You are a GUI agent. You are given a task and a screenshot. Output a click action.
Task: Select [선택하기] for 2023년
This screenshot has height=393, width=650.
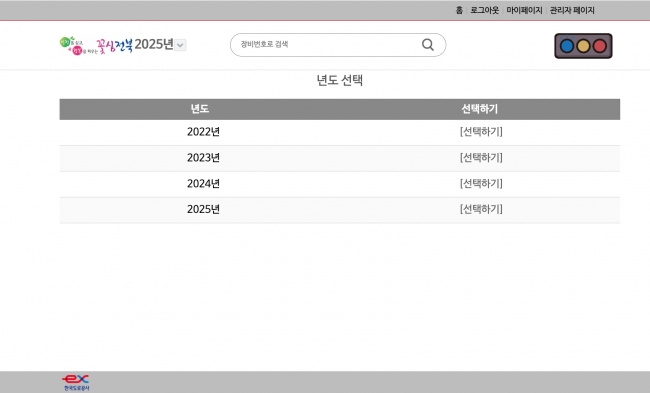coord(481,158)
